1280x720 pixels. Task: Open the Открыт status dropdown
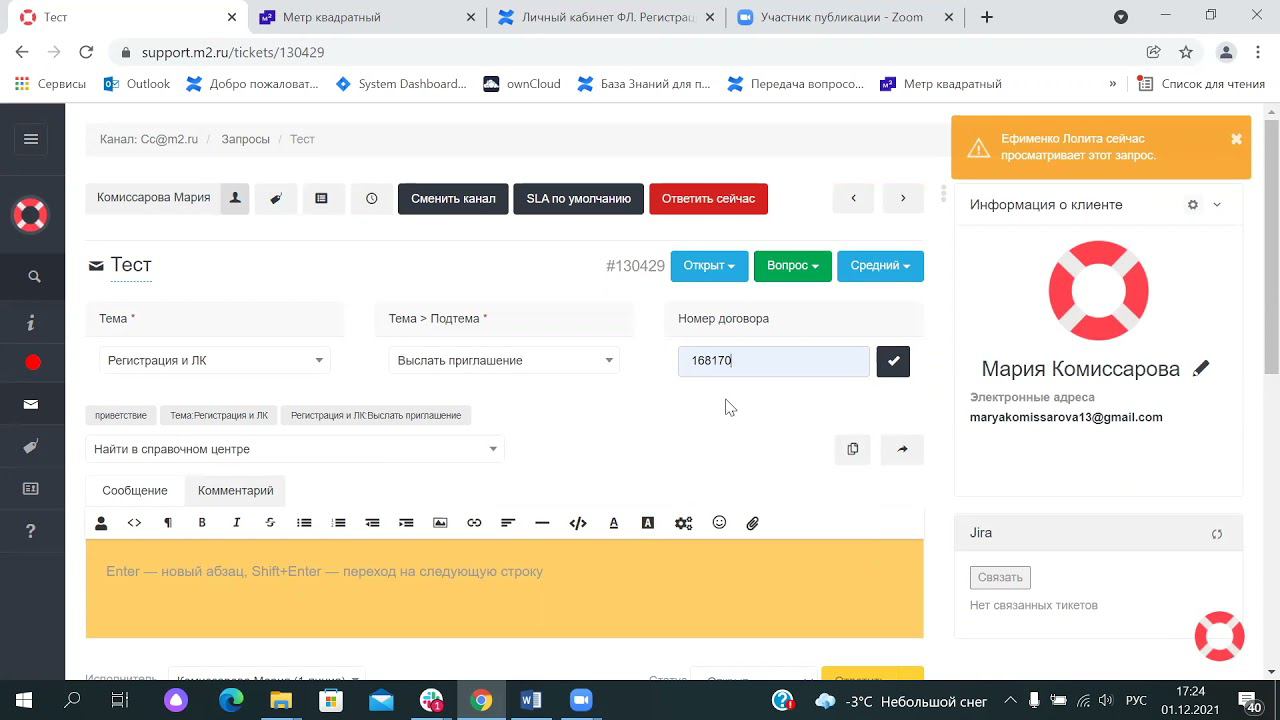tap(709, 266)
